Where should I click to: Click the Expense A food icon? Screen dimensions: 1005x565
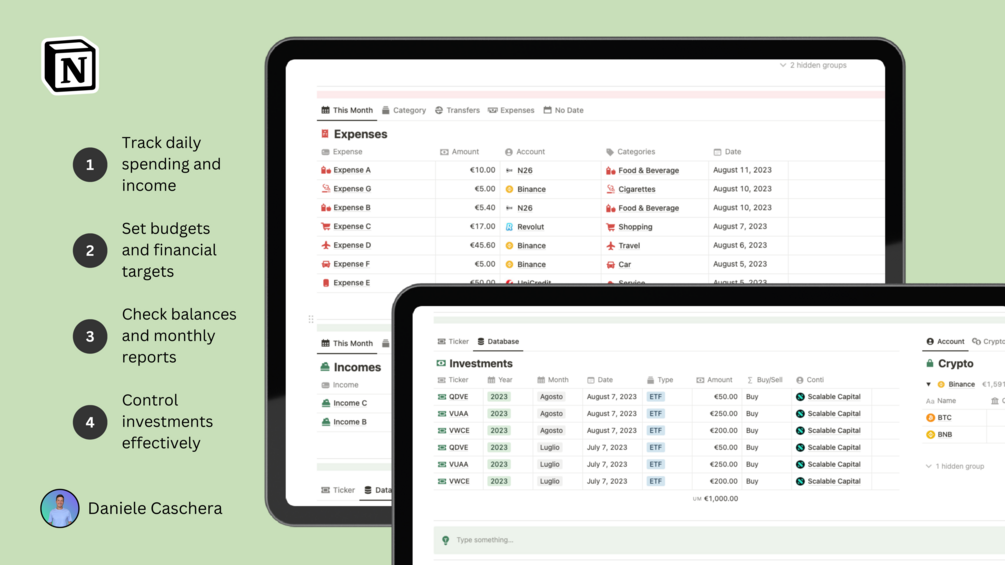coord(326,170)
